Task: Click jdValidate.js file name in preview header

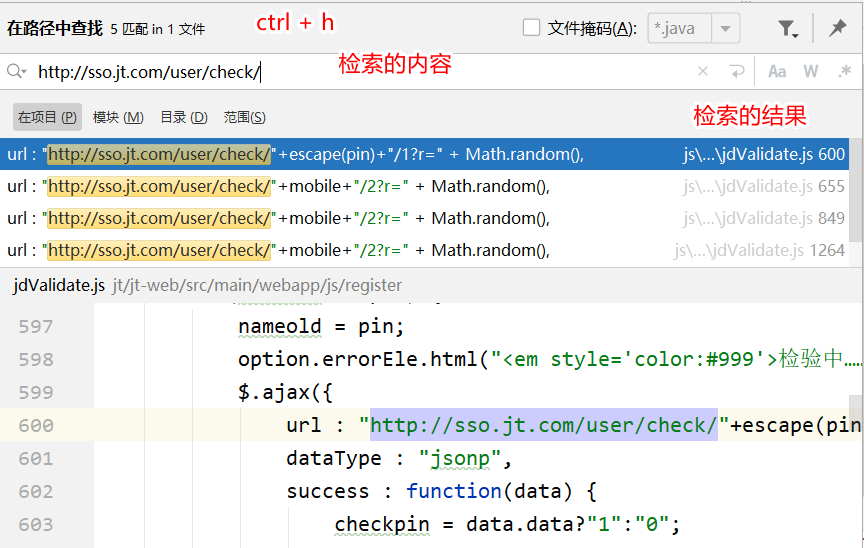Action: tap(59, 285)
